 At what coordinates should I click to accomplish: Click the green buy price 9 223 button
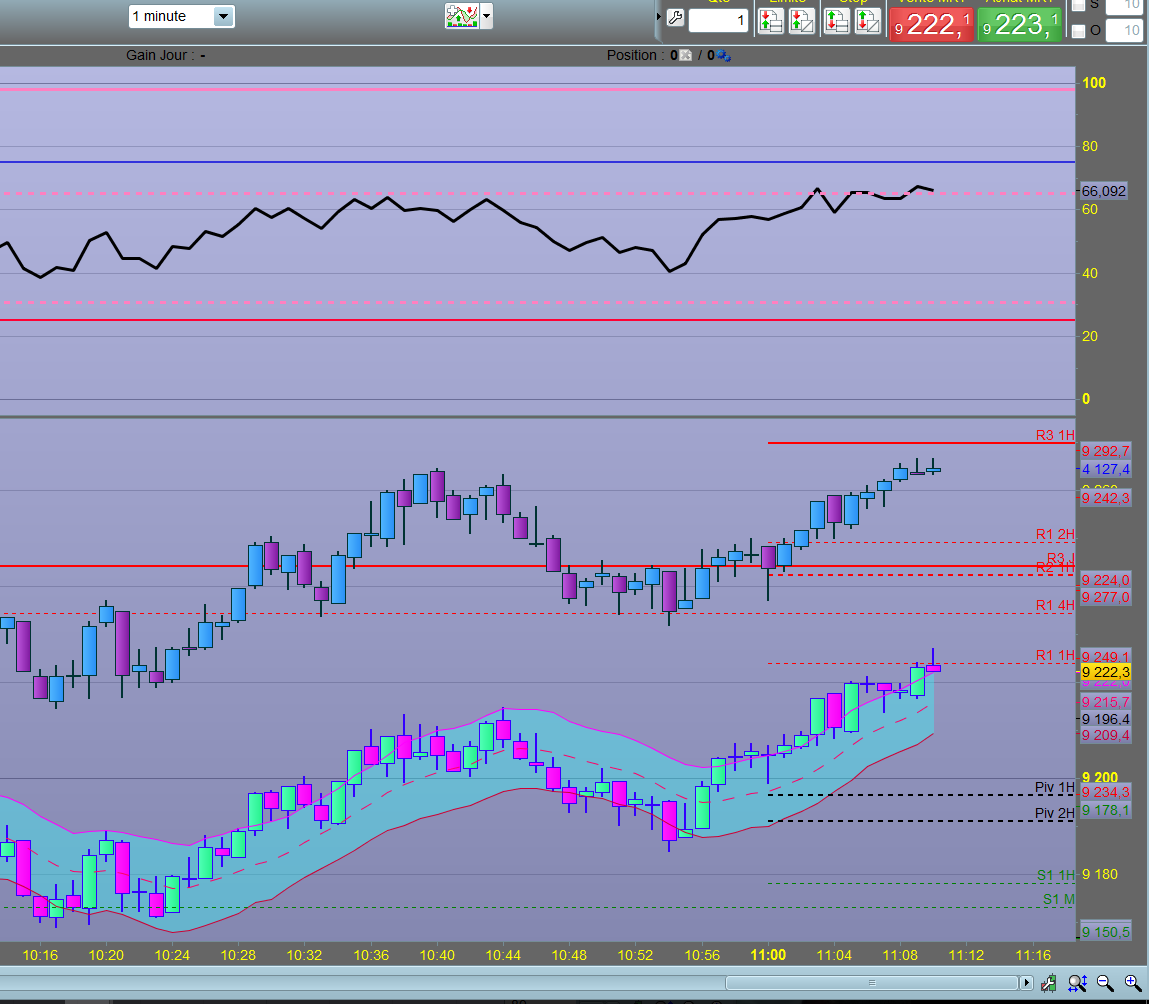click(1019, 24)
